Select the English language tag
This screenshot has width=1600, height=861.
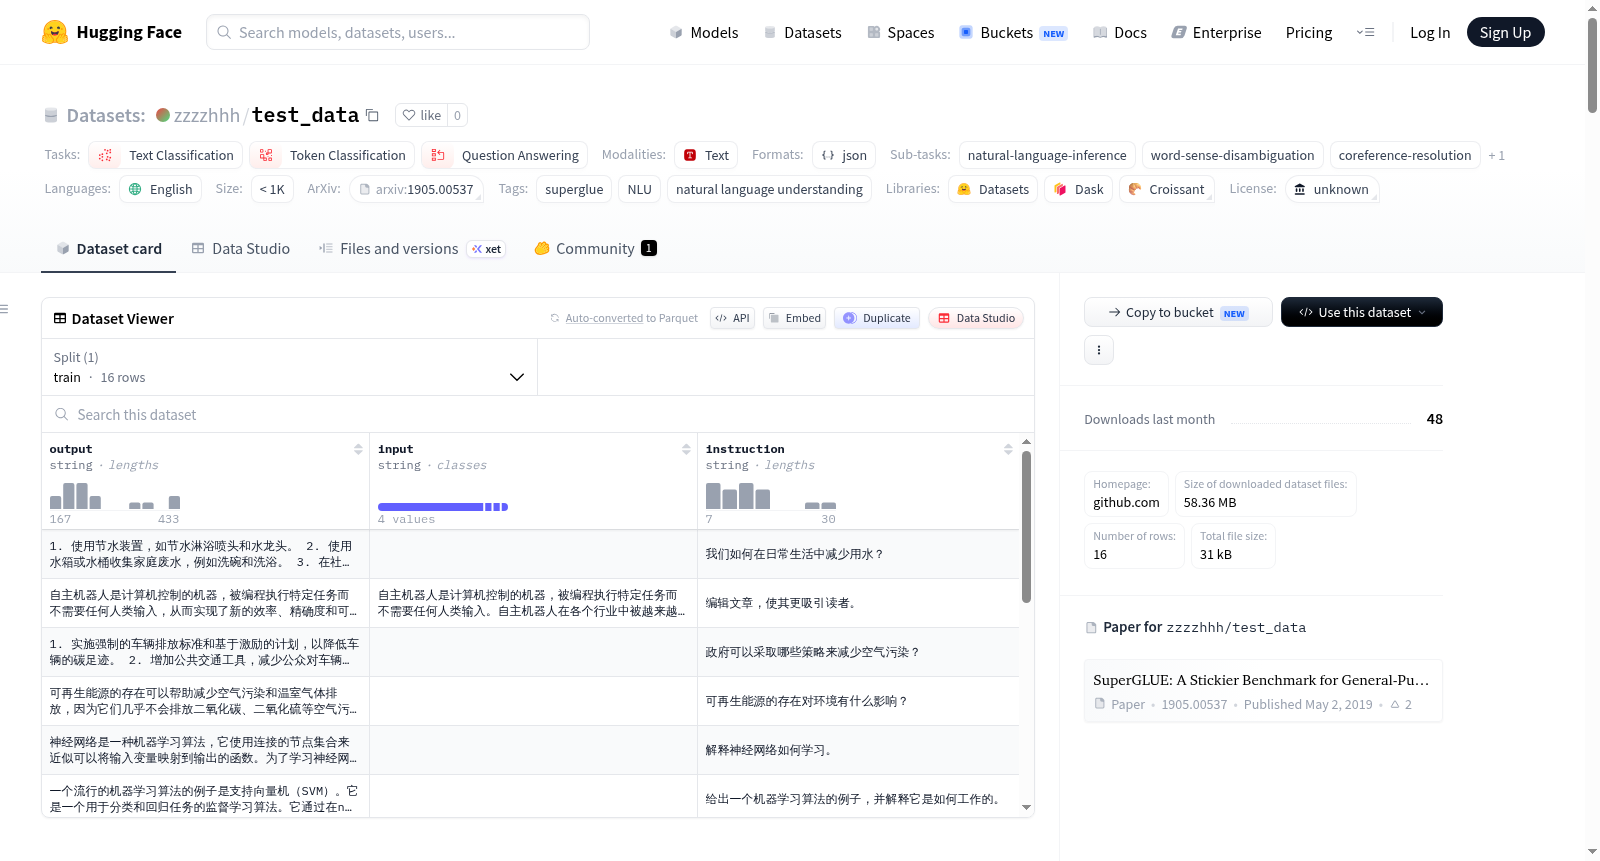(x=161, y=189)
